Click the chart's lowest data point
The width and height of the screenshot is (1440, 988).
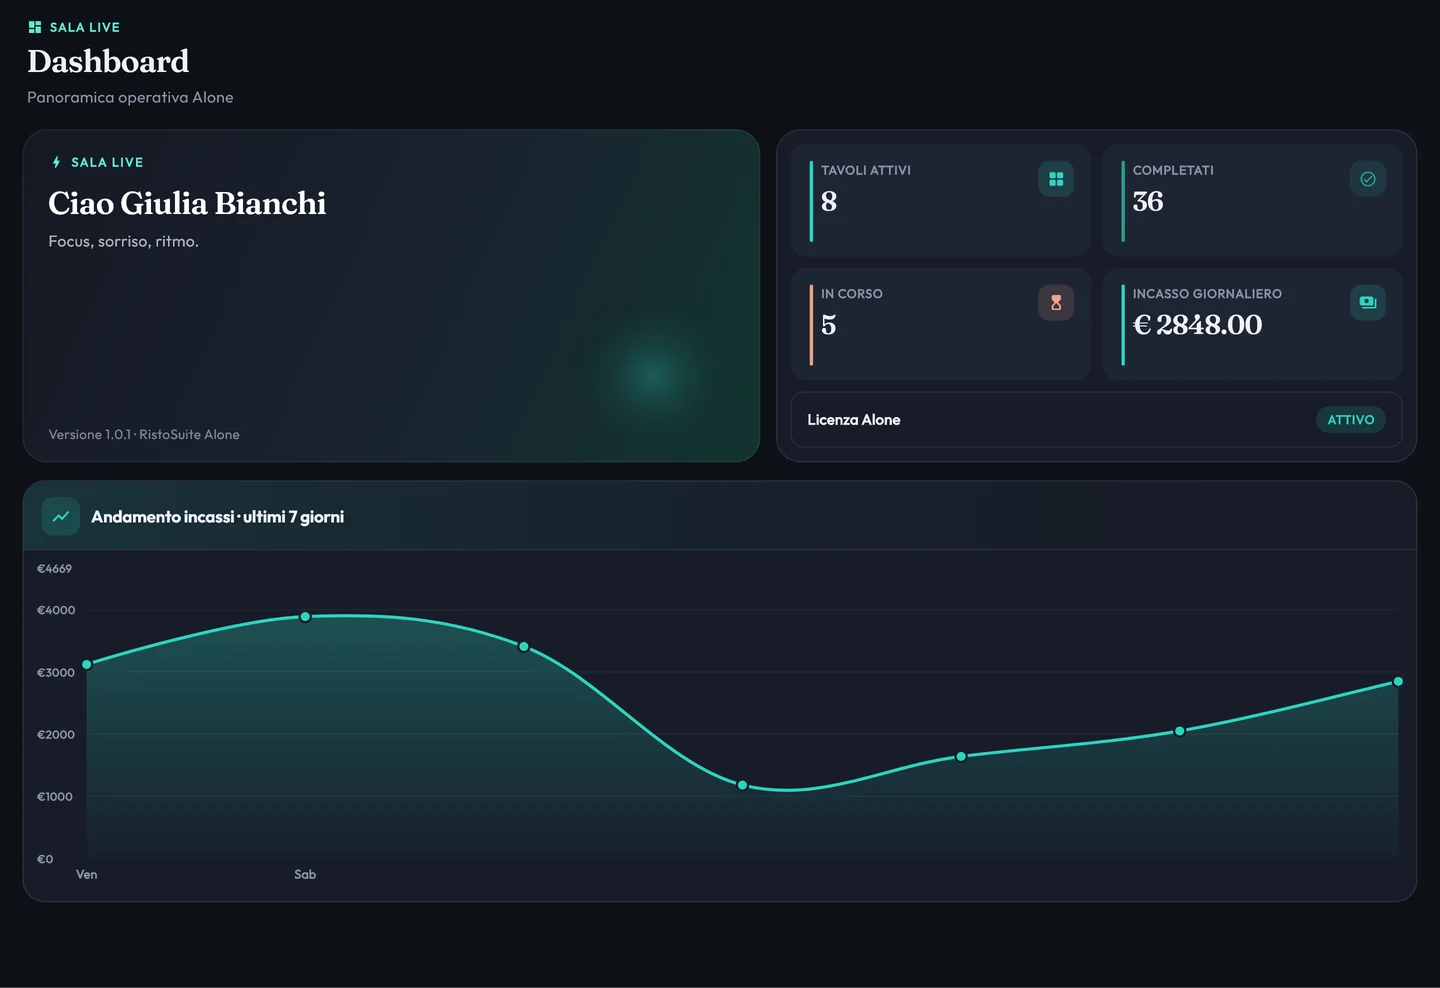(742, 785)
